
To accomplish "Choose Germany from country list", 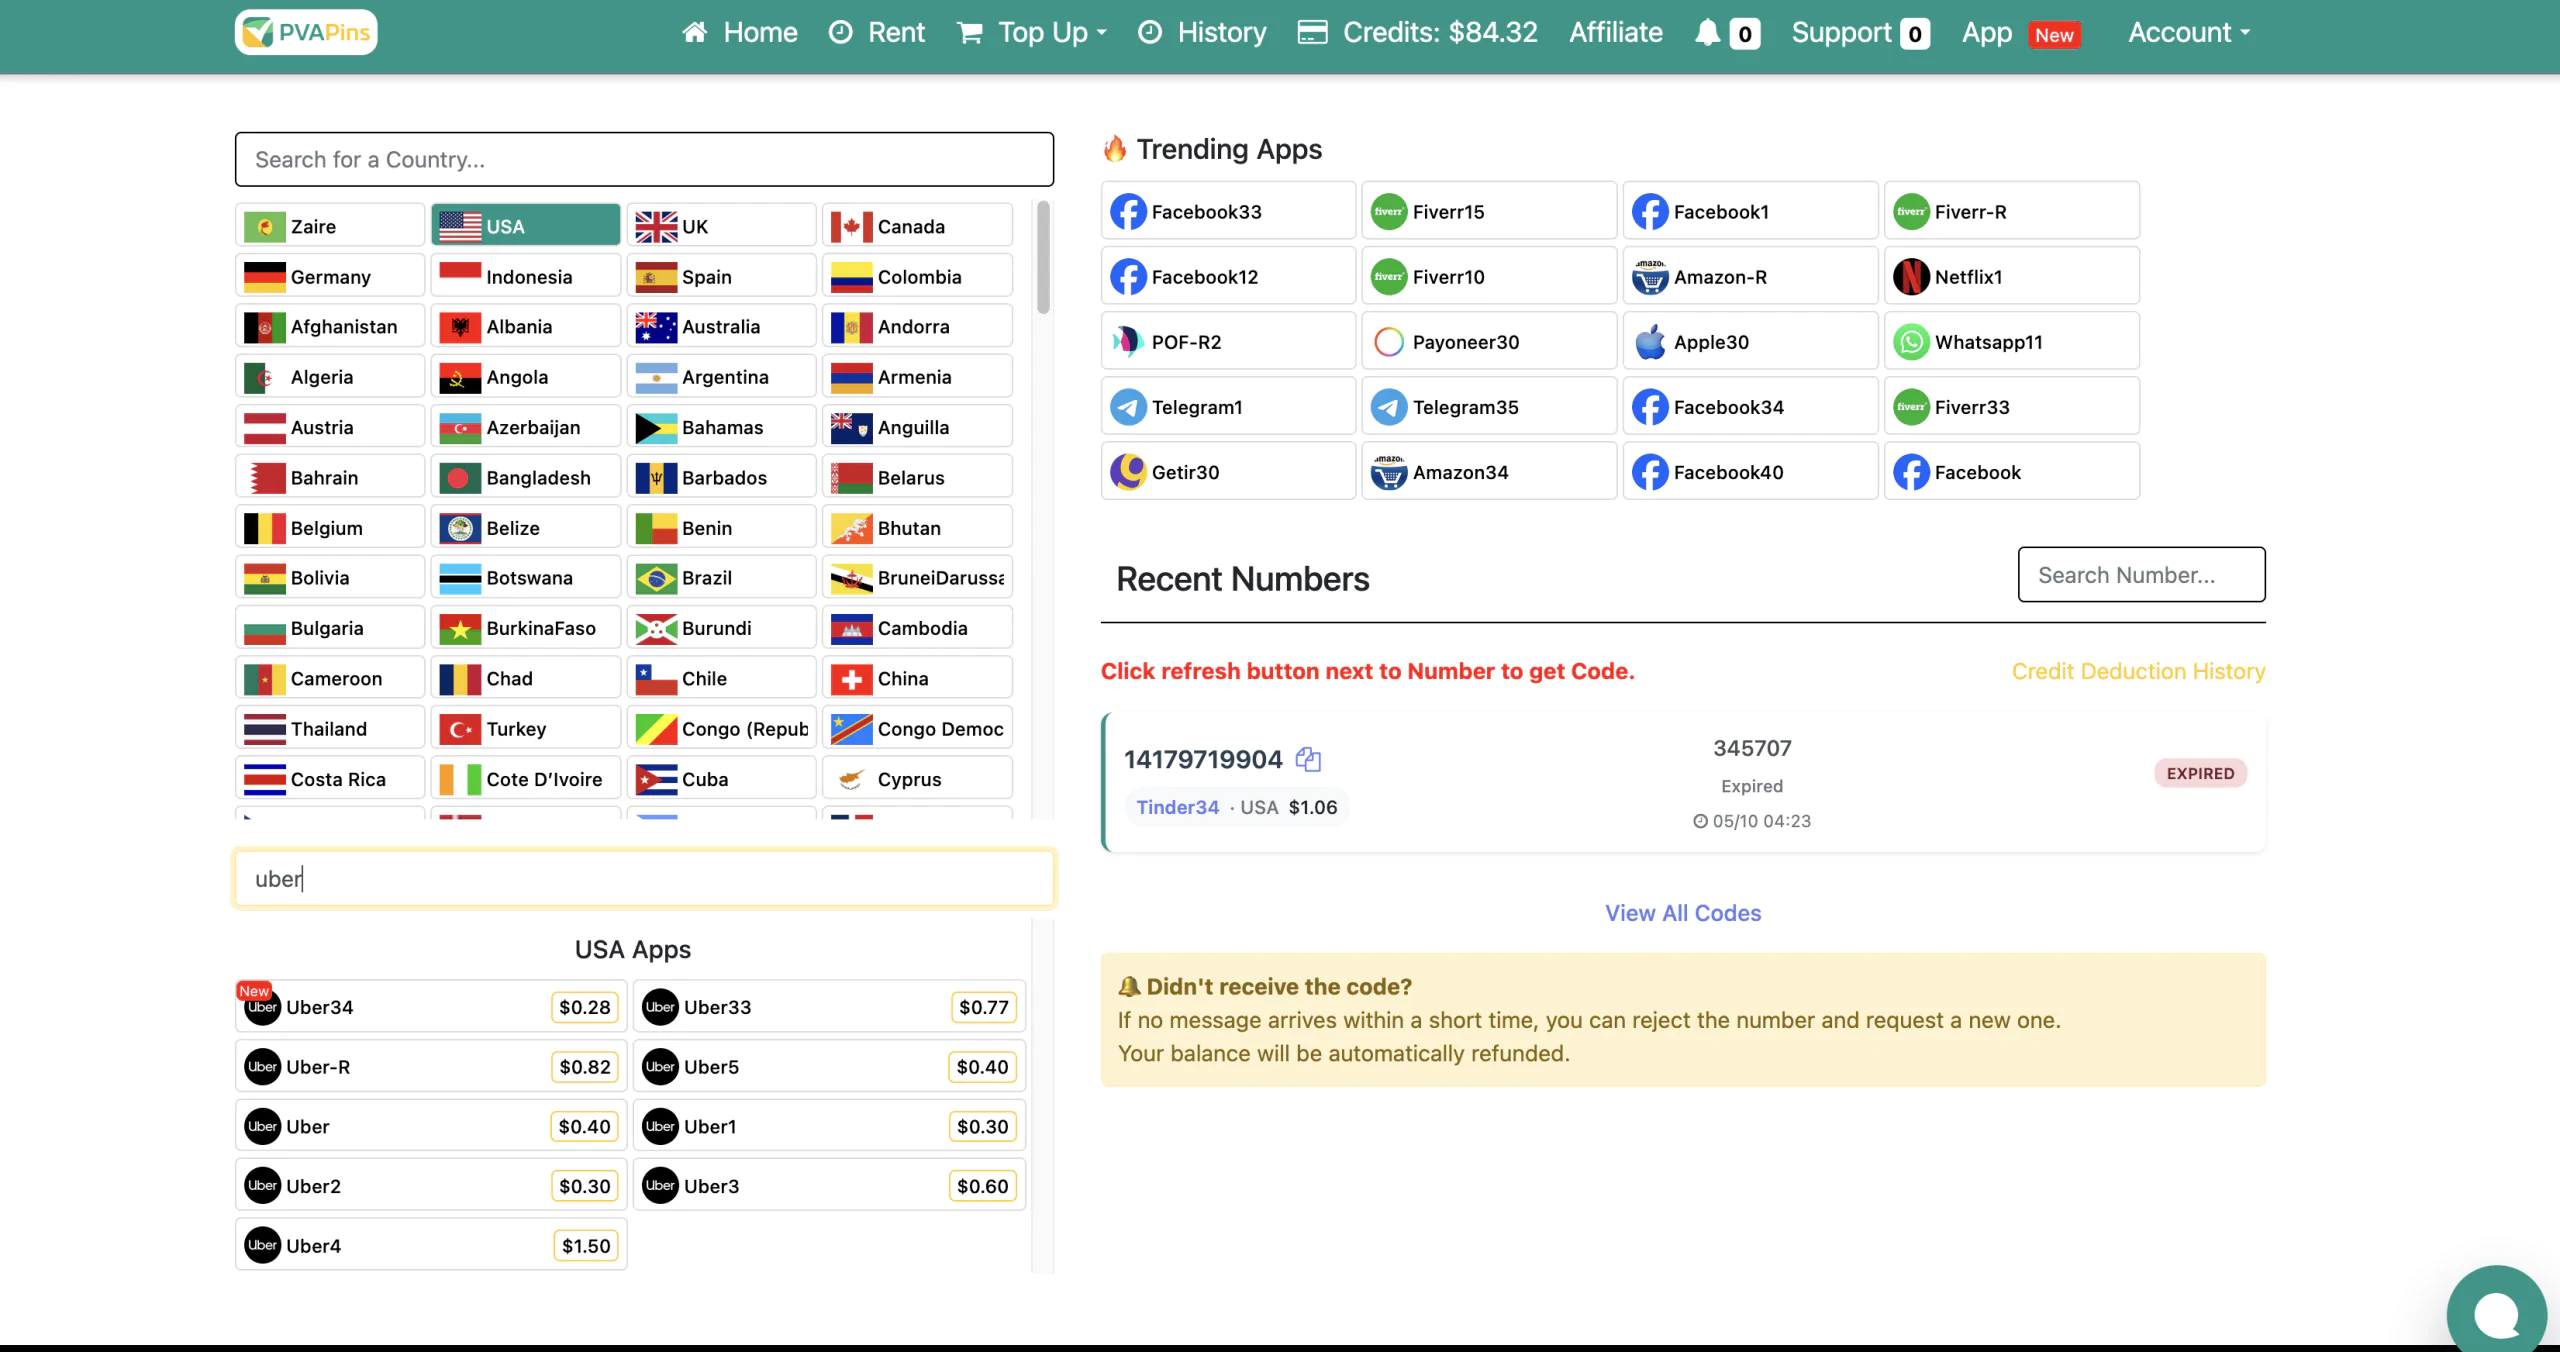I will [330, 277].
